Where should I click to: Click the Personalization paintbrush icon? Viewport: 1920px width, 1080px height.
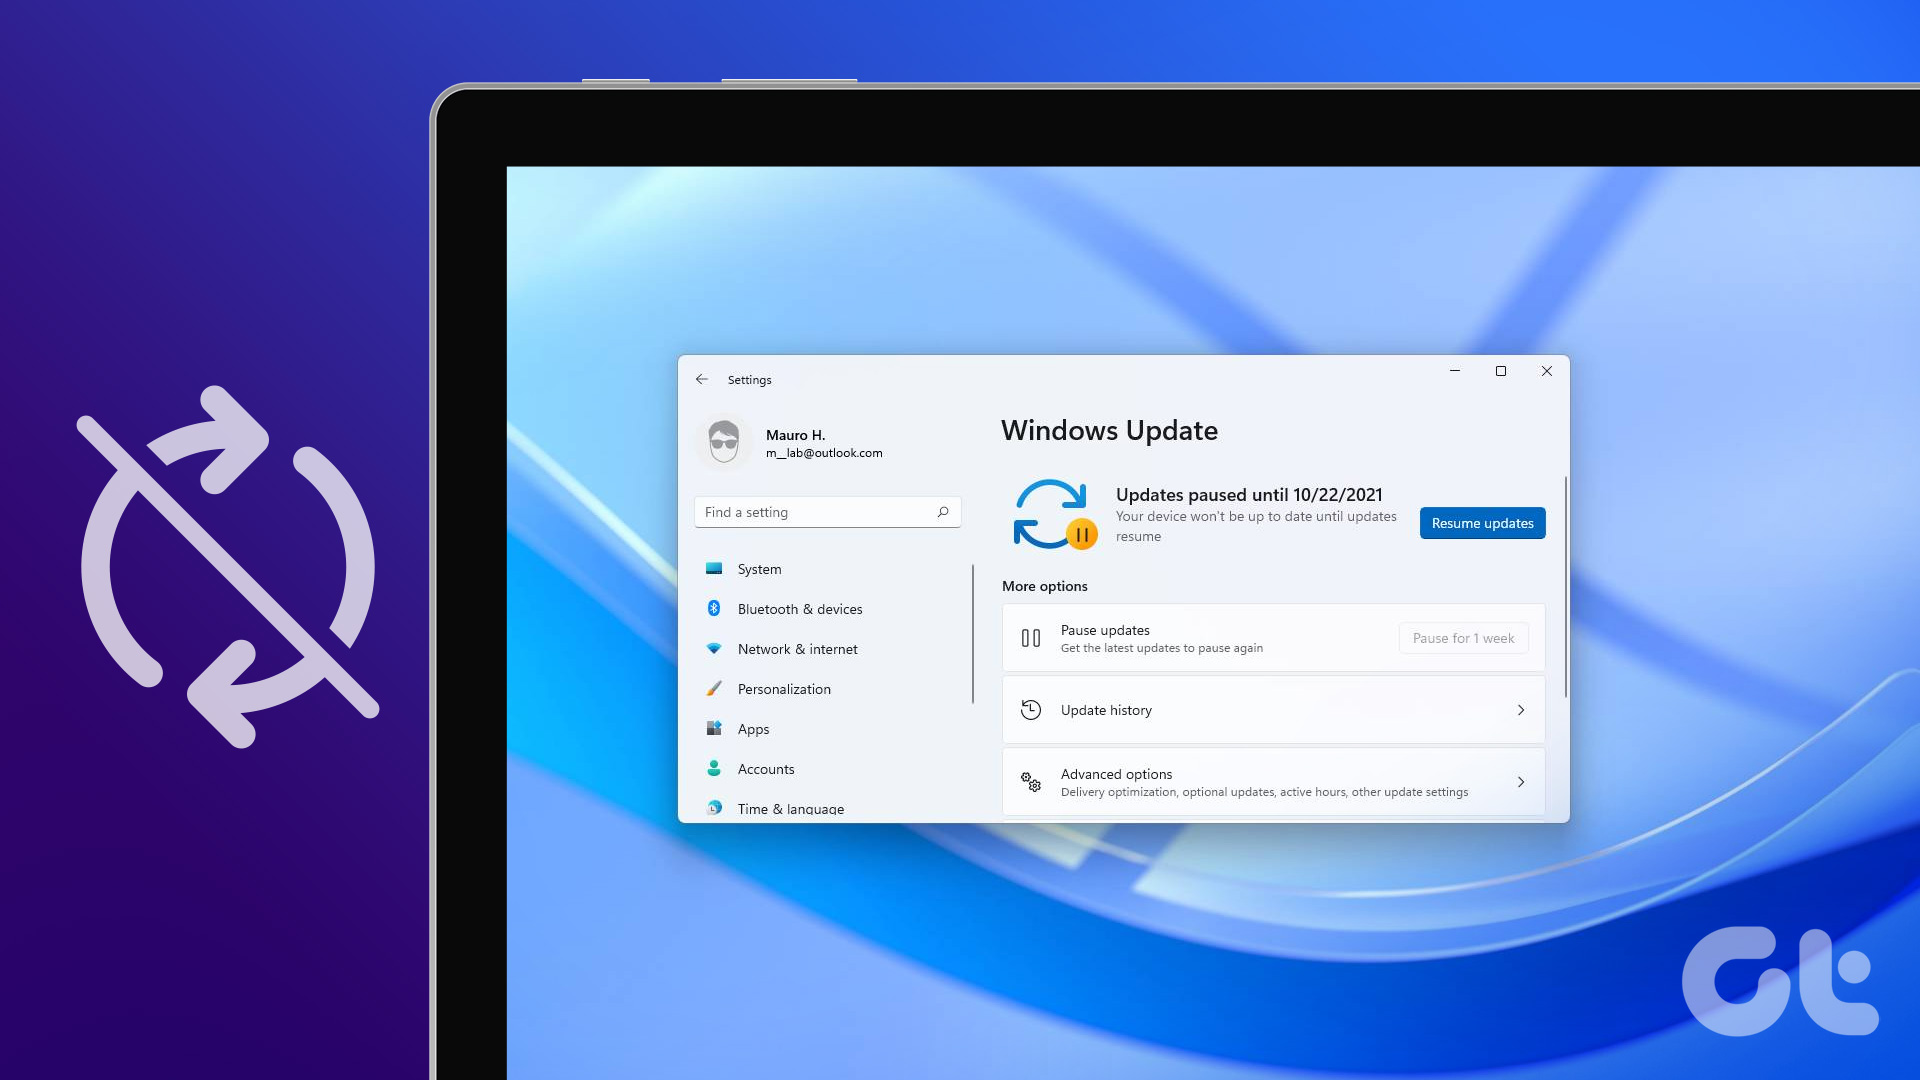(x=713, y=688)
